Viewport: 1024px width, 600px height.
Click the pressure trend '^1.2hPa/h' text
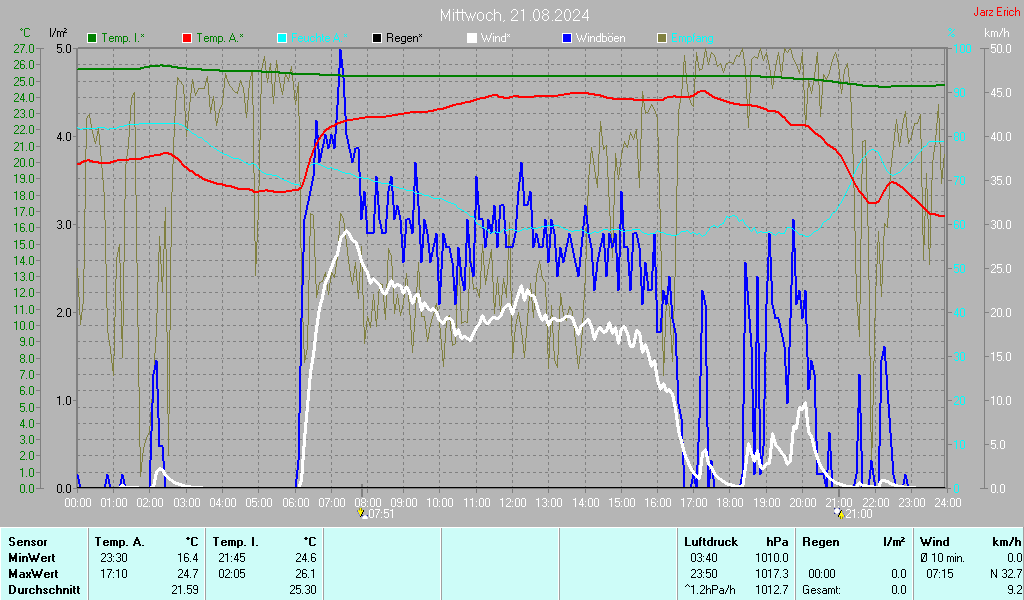(x=710, y=590)
